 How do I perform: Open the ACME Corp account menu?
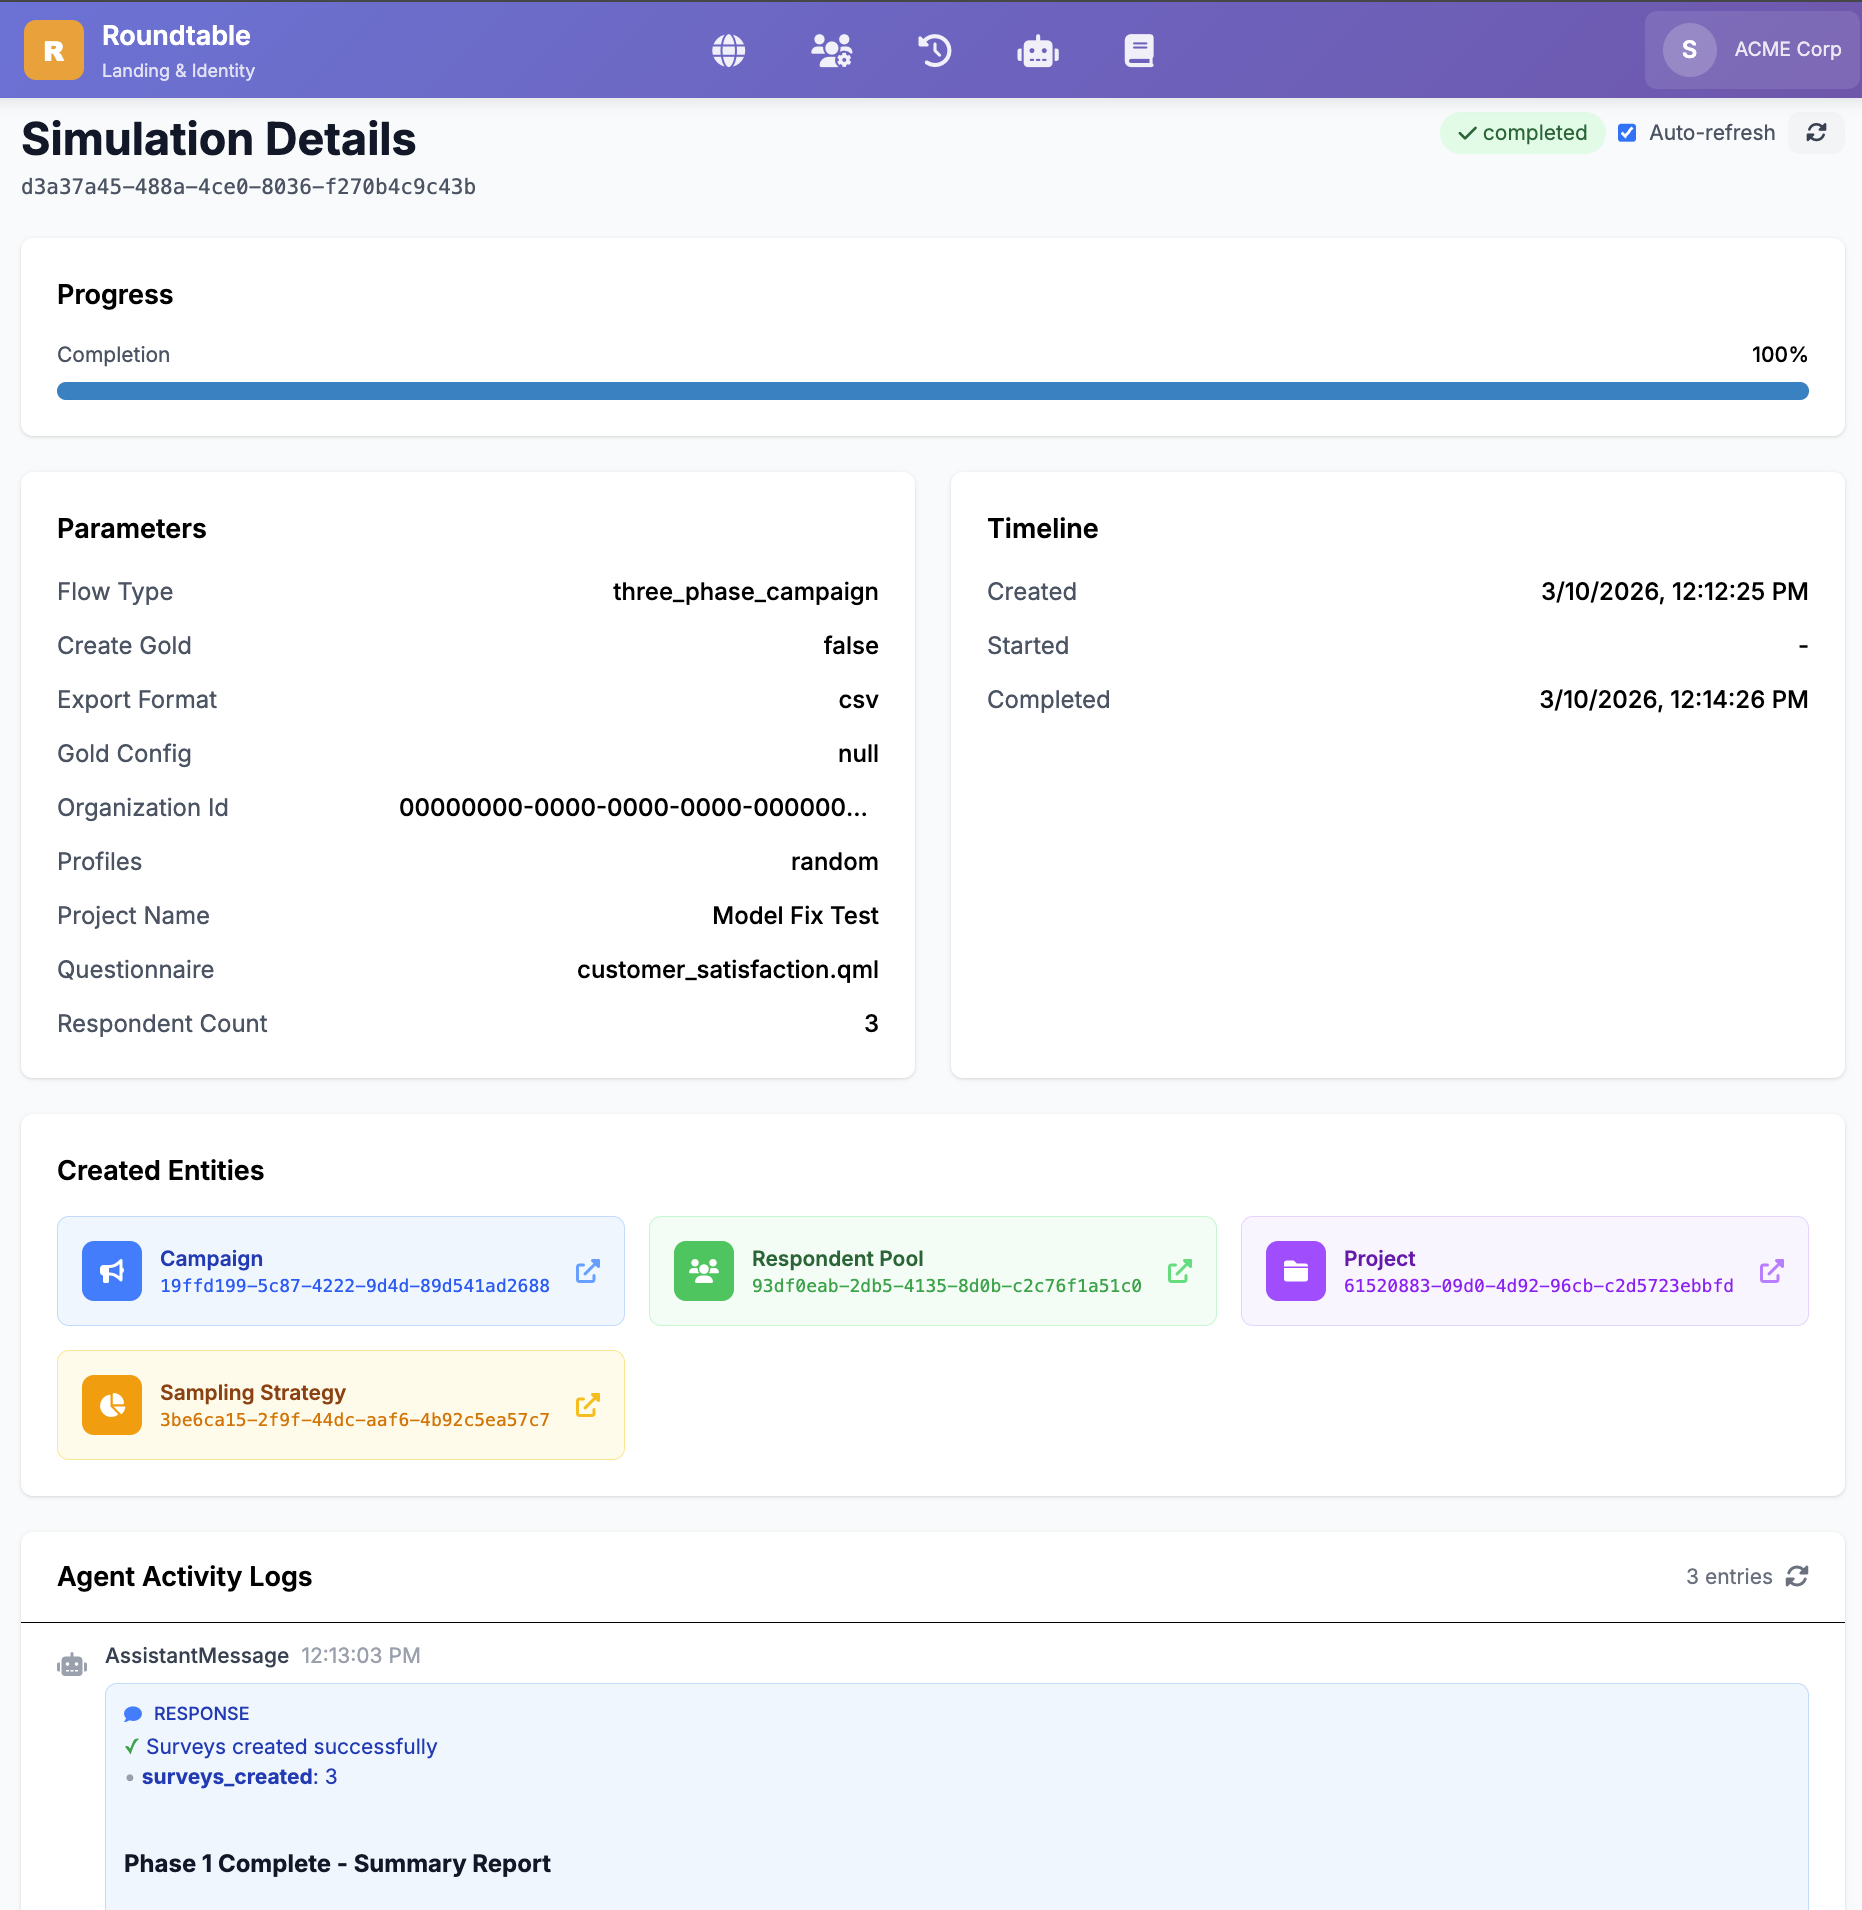click(x=1752, y=50)
